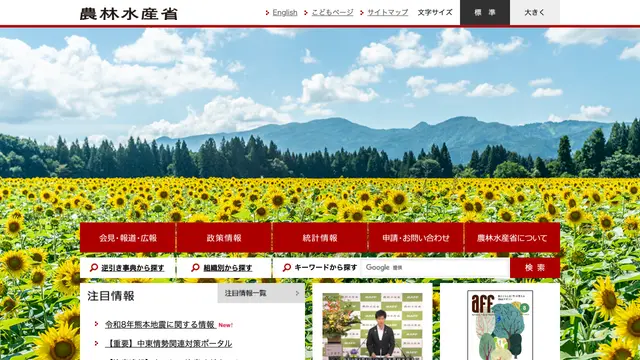Click the red 検索 search button
Screen dimensions: 640x360
click(535, 268)
